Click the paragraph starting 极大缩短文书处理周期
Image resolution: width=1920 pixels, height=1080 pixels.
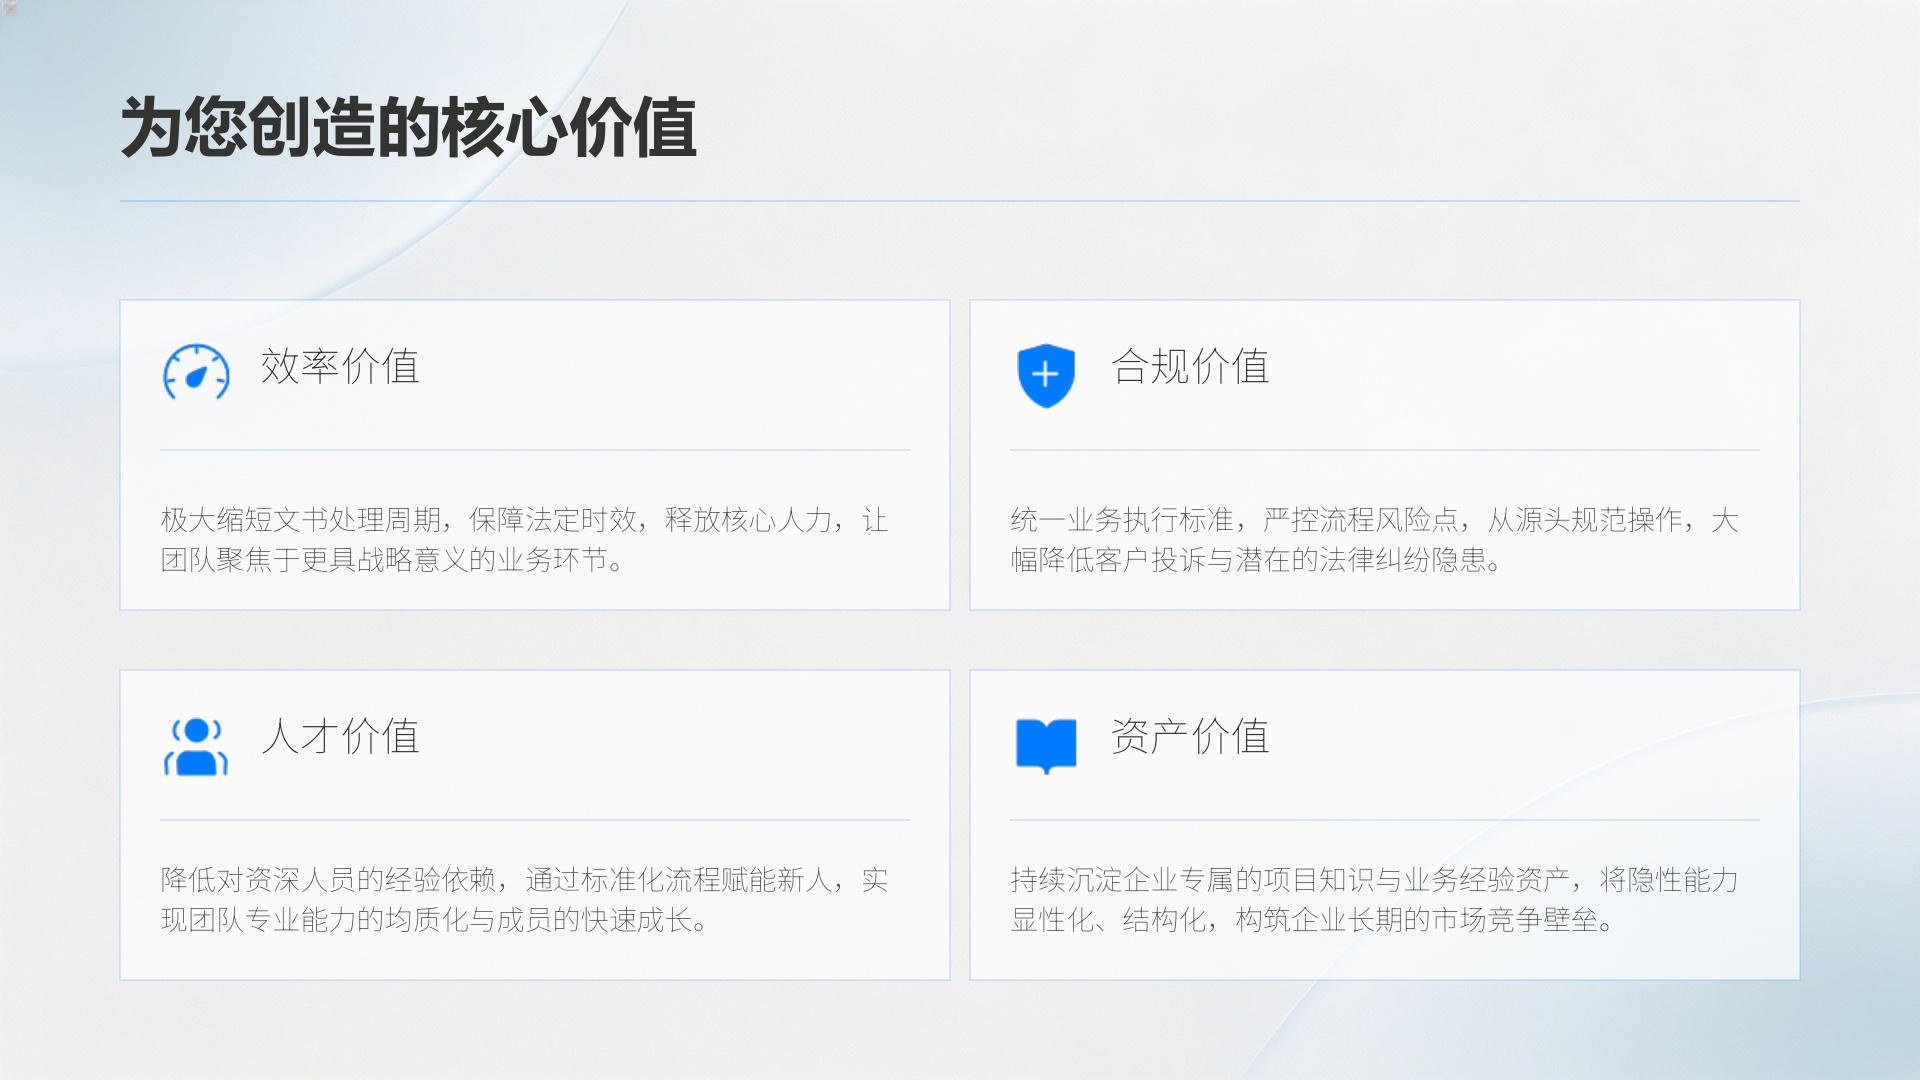[x=525, y=540]
